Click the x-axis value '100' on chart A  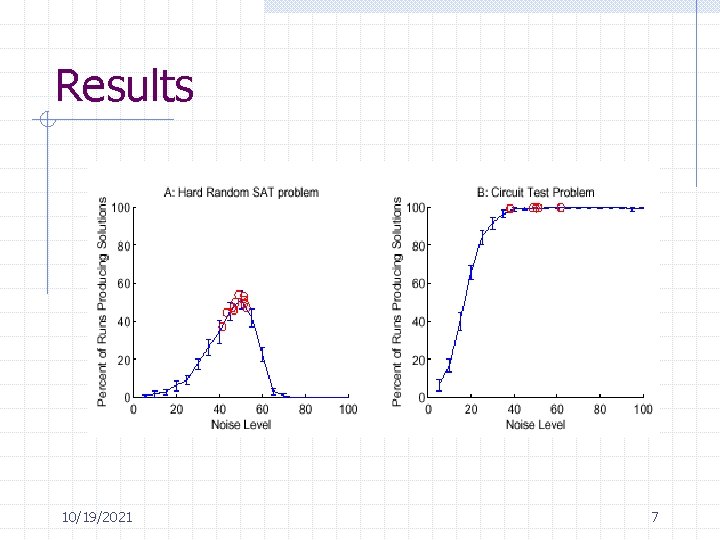(x=348, y=409)
